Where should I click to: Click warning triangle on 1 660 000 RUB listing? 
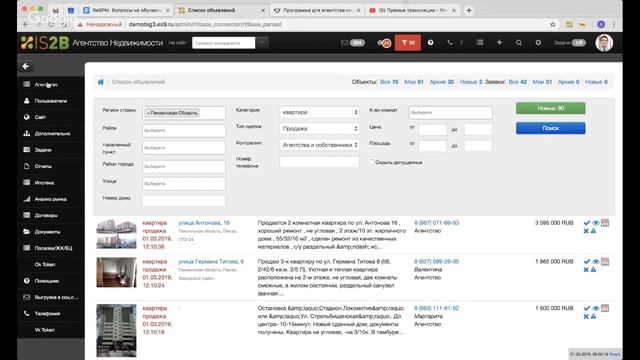(x=593, y=270)
